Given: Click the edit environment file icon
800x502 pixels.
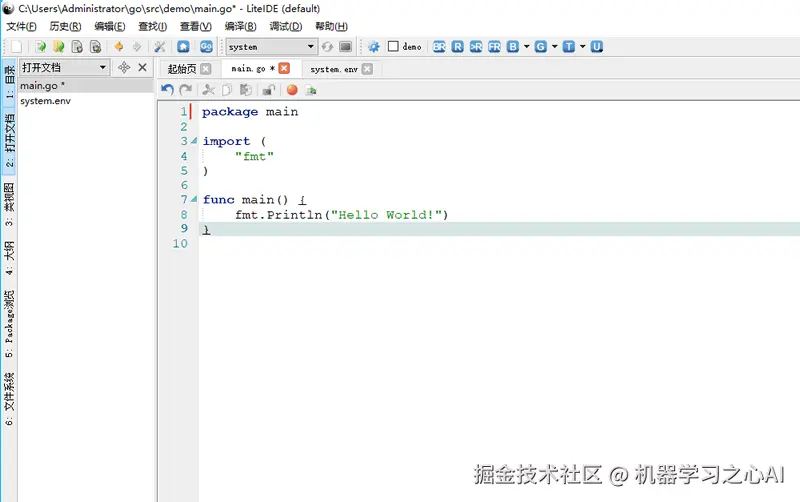Looking at the screenshot, I should [345, 47].
